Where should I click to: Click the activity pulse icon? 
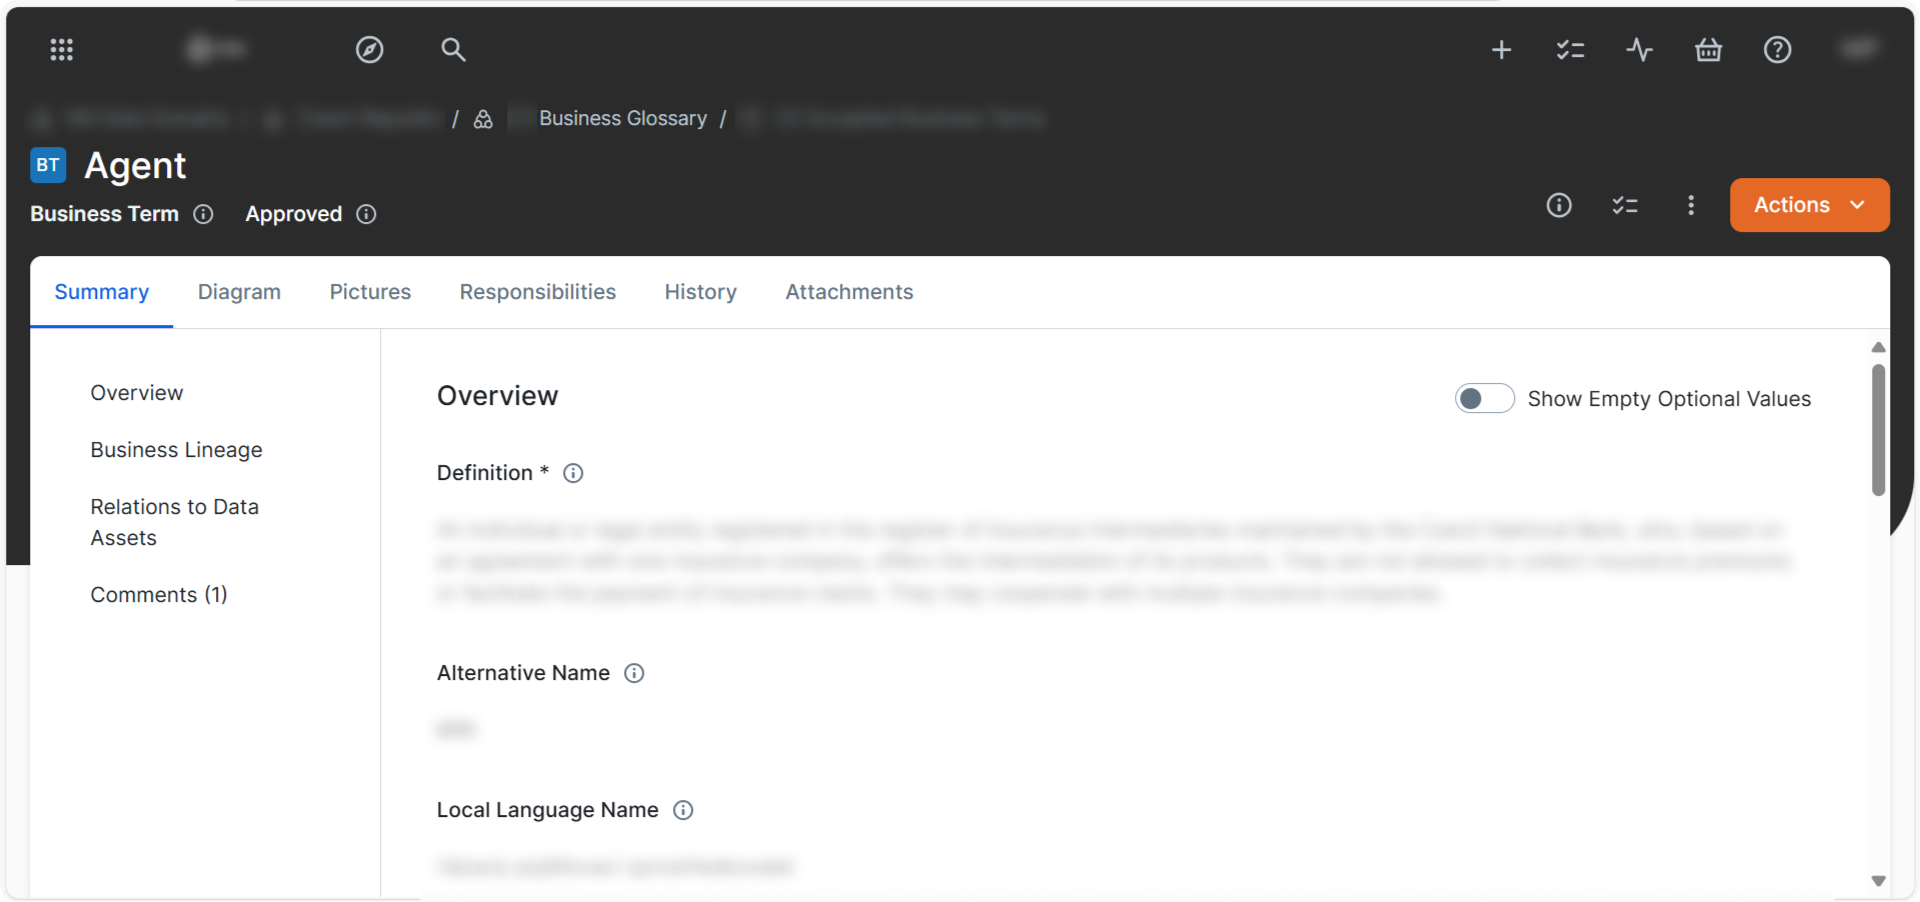[1639, 49]
